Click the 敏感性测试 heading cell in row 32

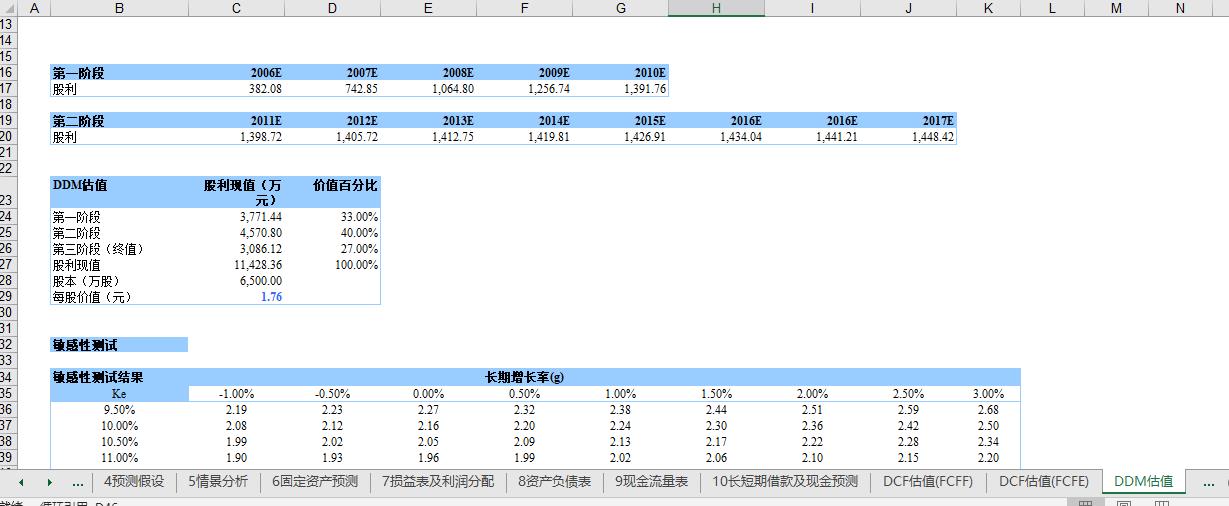tap(119, 344)
